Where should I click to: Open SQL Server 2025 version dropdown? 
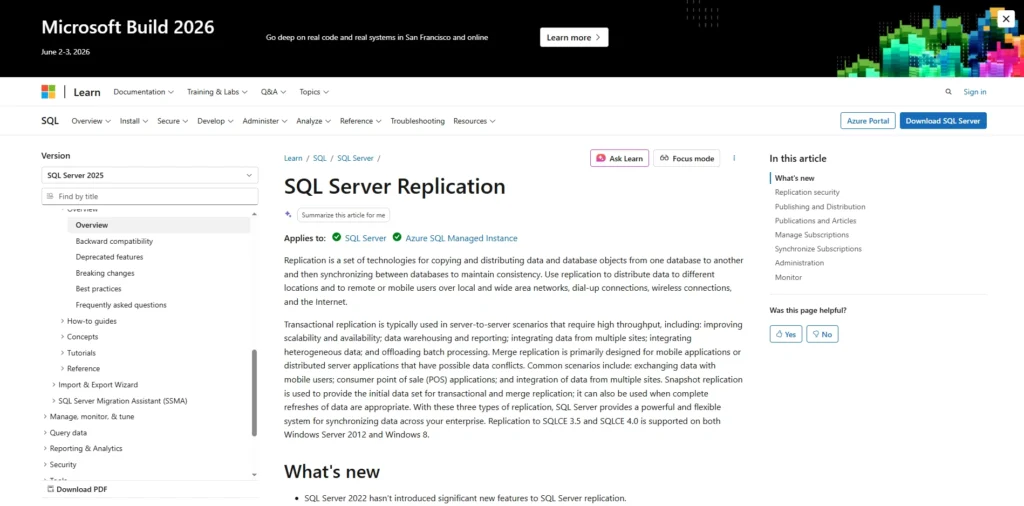pos(150,175)
